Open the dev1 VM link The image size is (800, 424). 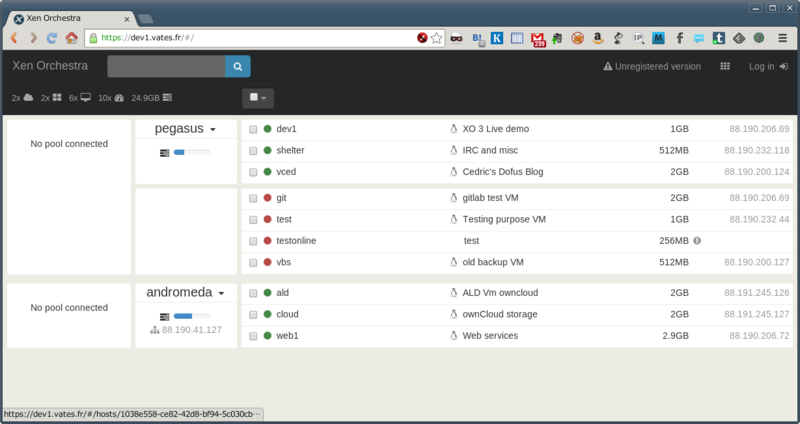[286, 129]
